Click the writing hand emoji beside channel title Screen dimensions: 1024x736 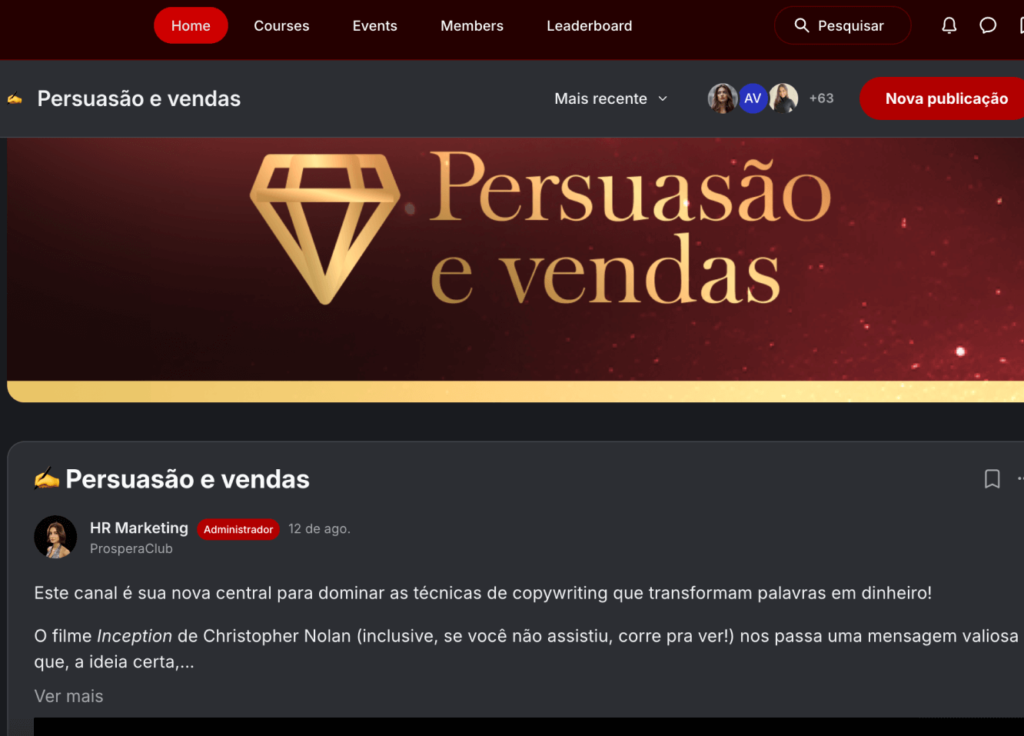(x=14, y=99)
